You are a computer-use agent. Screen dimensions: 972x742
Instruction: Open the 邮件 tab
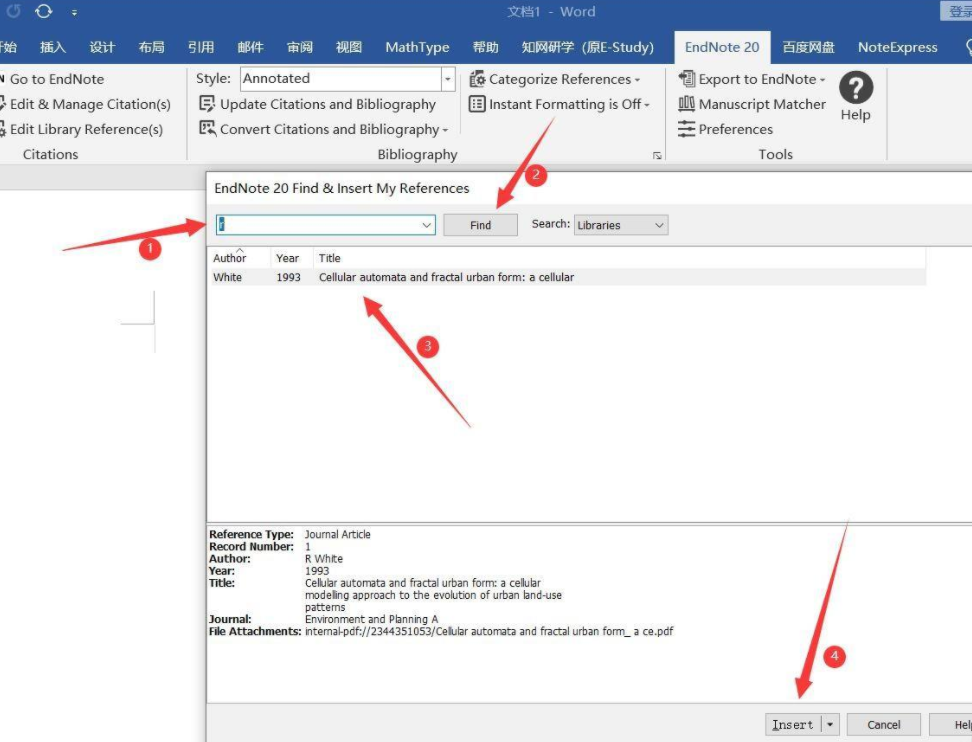(x=250, y=47)
